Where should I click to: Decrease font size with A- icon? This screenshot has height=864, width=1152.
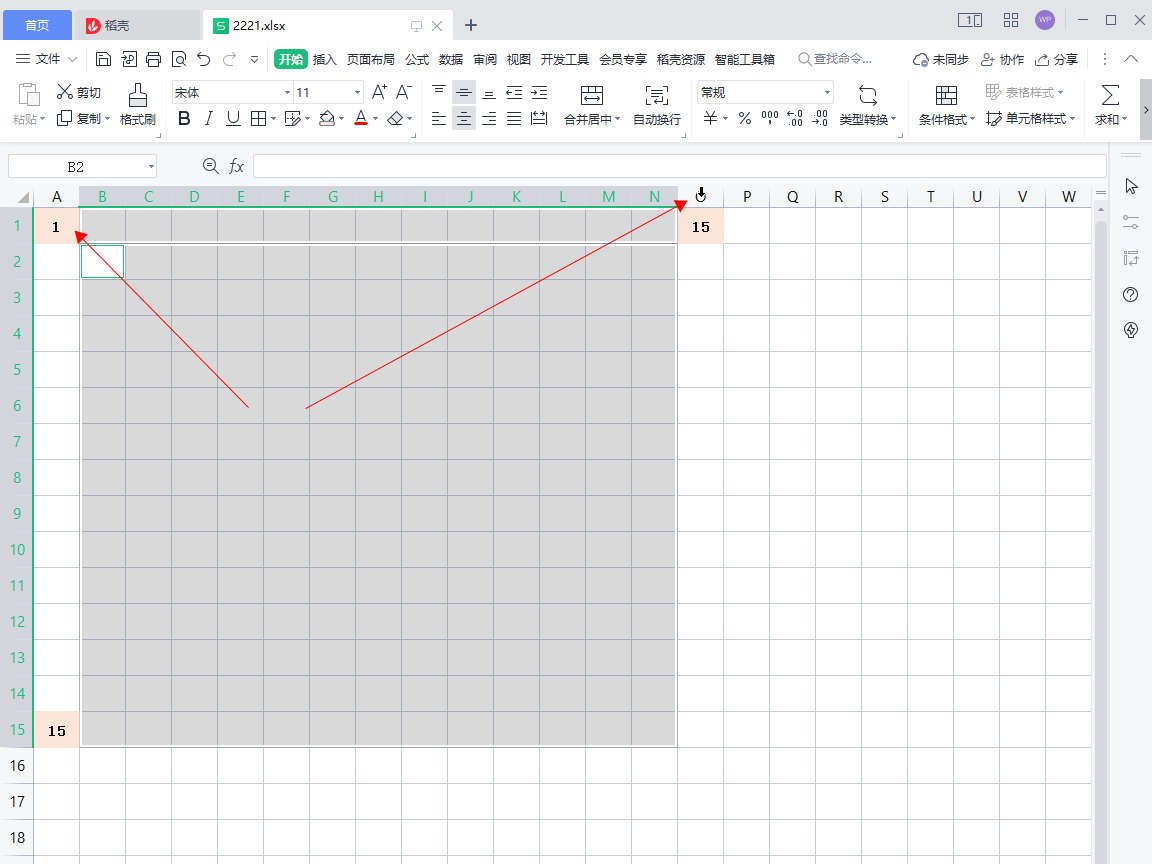(403, 92)
